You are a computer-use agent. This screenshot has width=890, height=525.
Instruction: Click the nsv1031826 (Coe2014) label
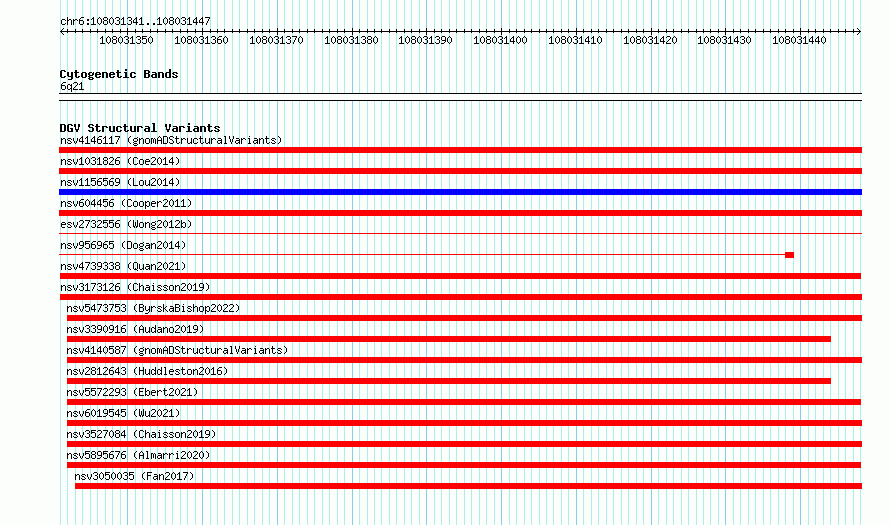coord(120,161)
